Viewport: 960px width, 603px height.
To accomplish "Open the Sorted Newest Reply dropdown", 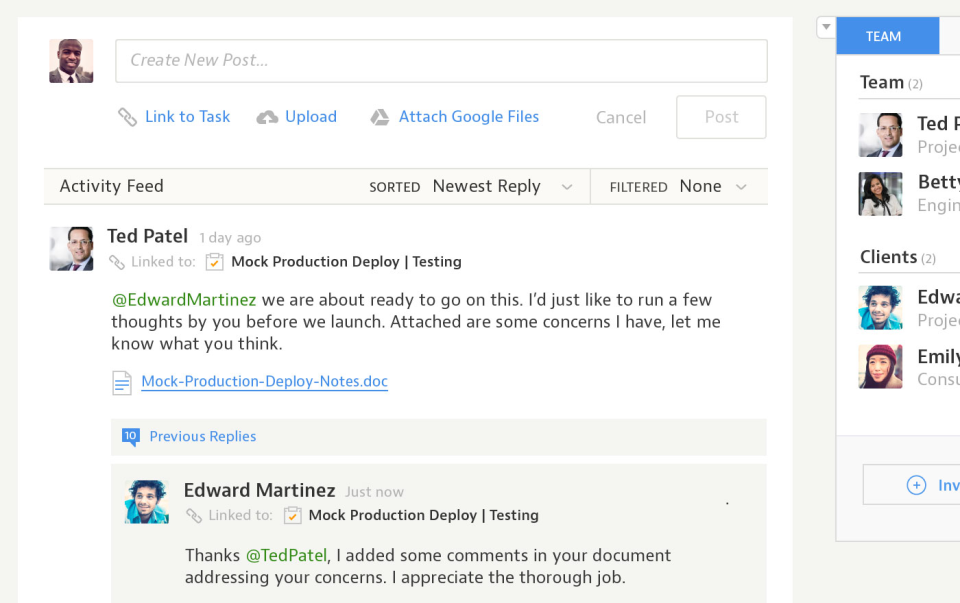I will click(500, 187).
